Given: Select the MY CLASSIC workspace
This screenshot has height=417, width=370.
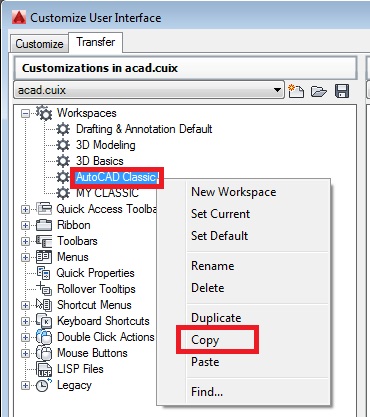Looking at the screenshot, I should pos(107,193).
